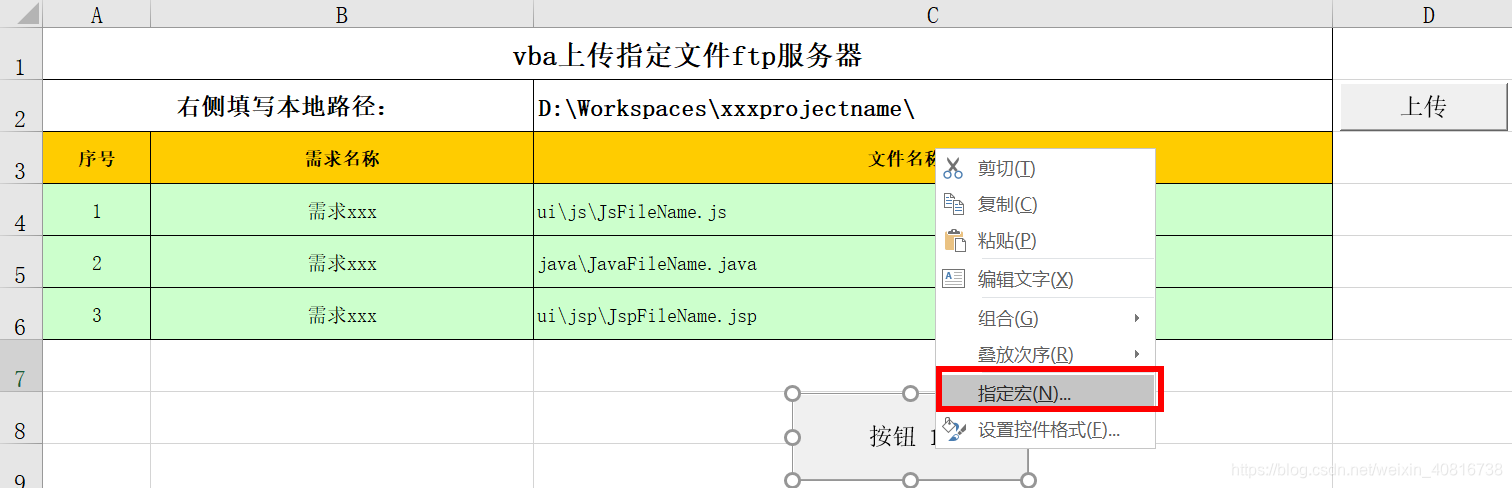Screen dimensions: 1512x488
Task: Click the scissors icon next to 剪切
Action: click(x=953, y=169)
